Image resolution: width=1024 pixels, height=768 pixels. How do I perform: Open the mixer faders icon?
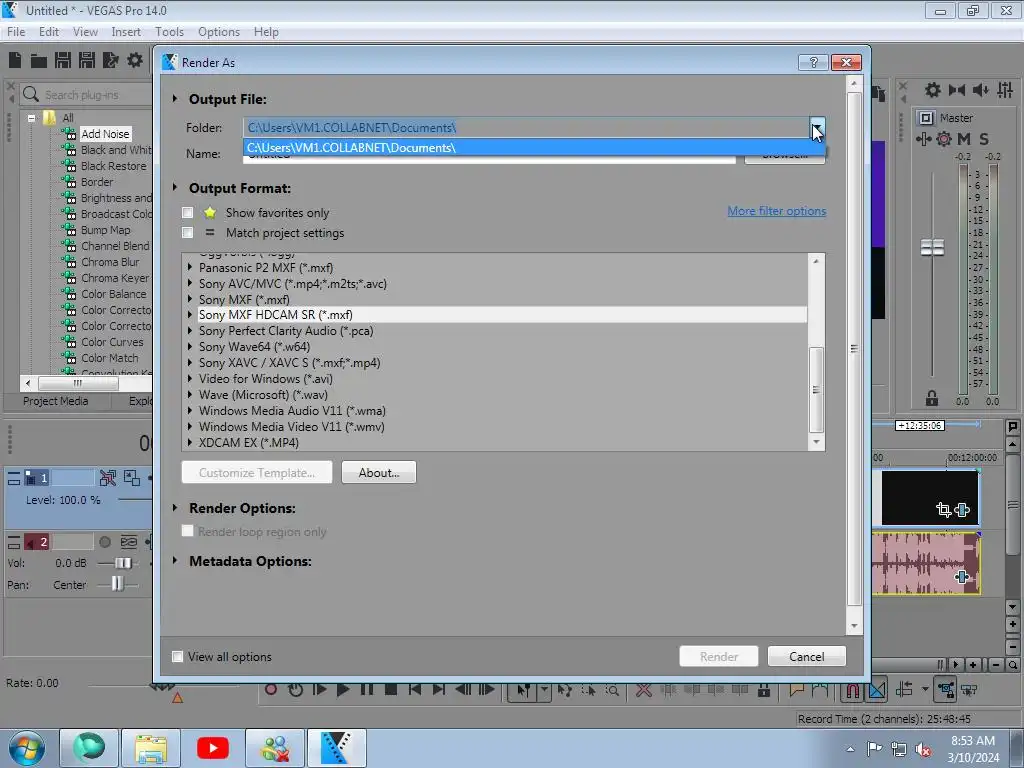[x=1005, y=90]
